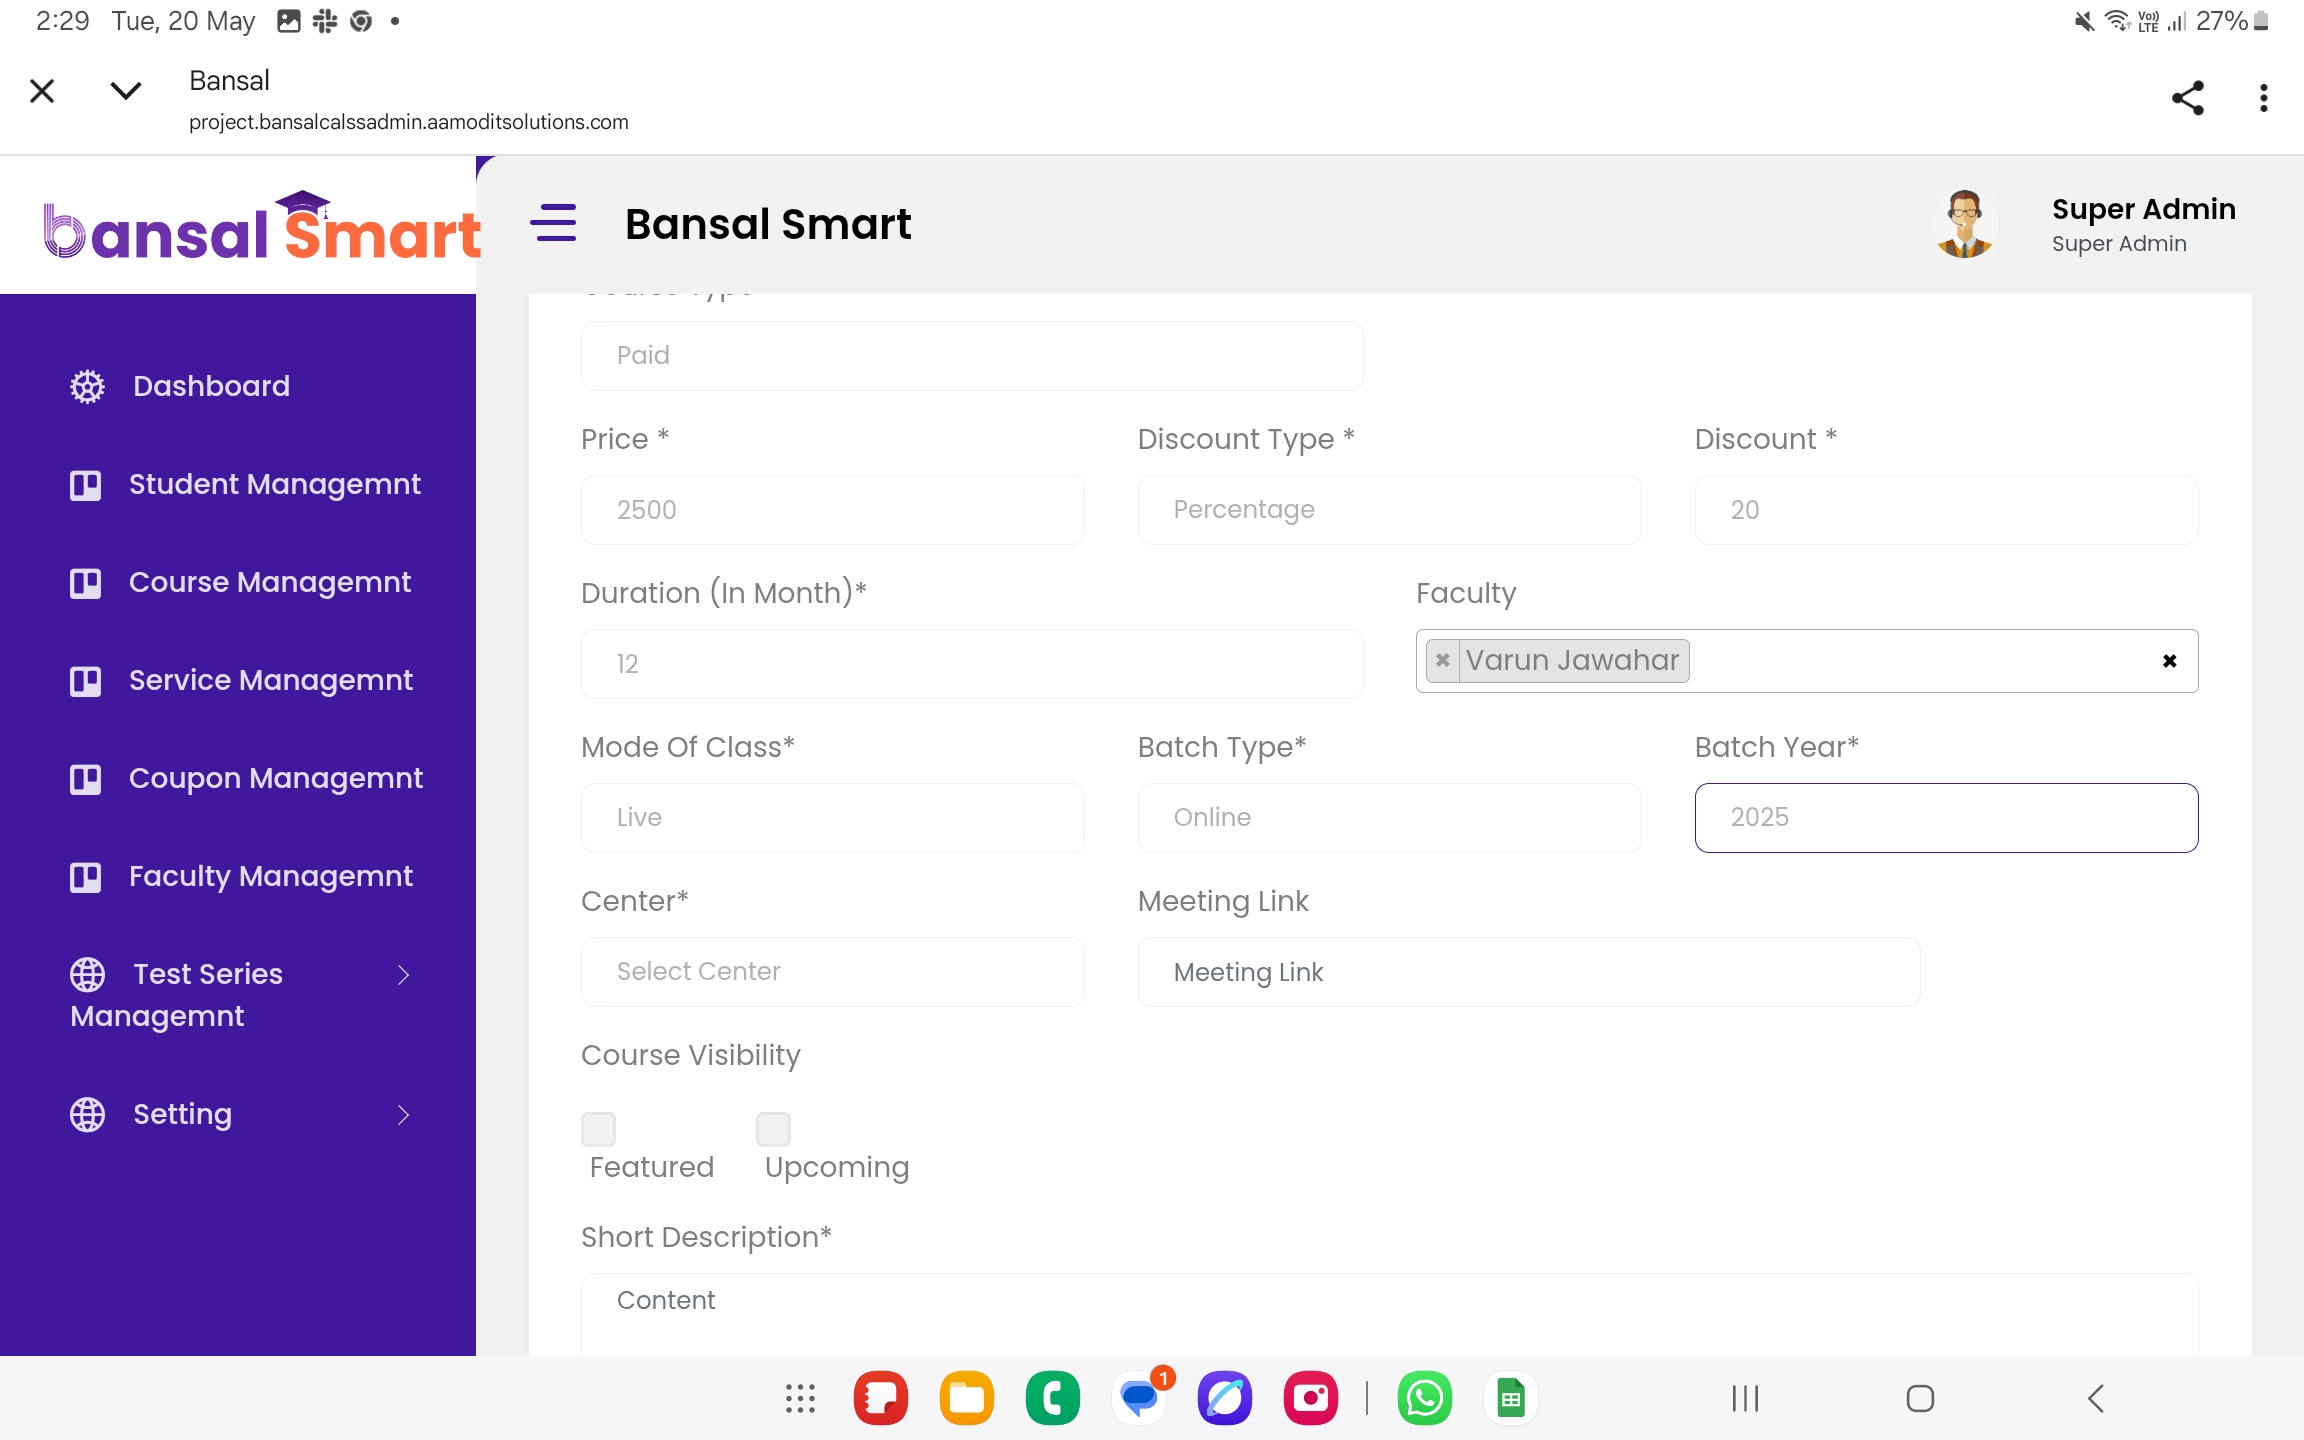The image size is (2304, 1440).
Task: Open the Faculty multi-select box
Action: click(1806, 661)
